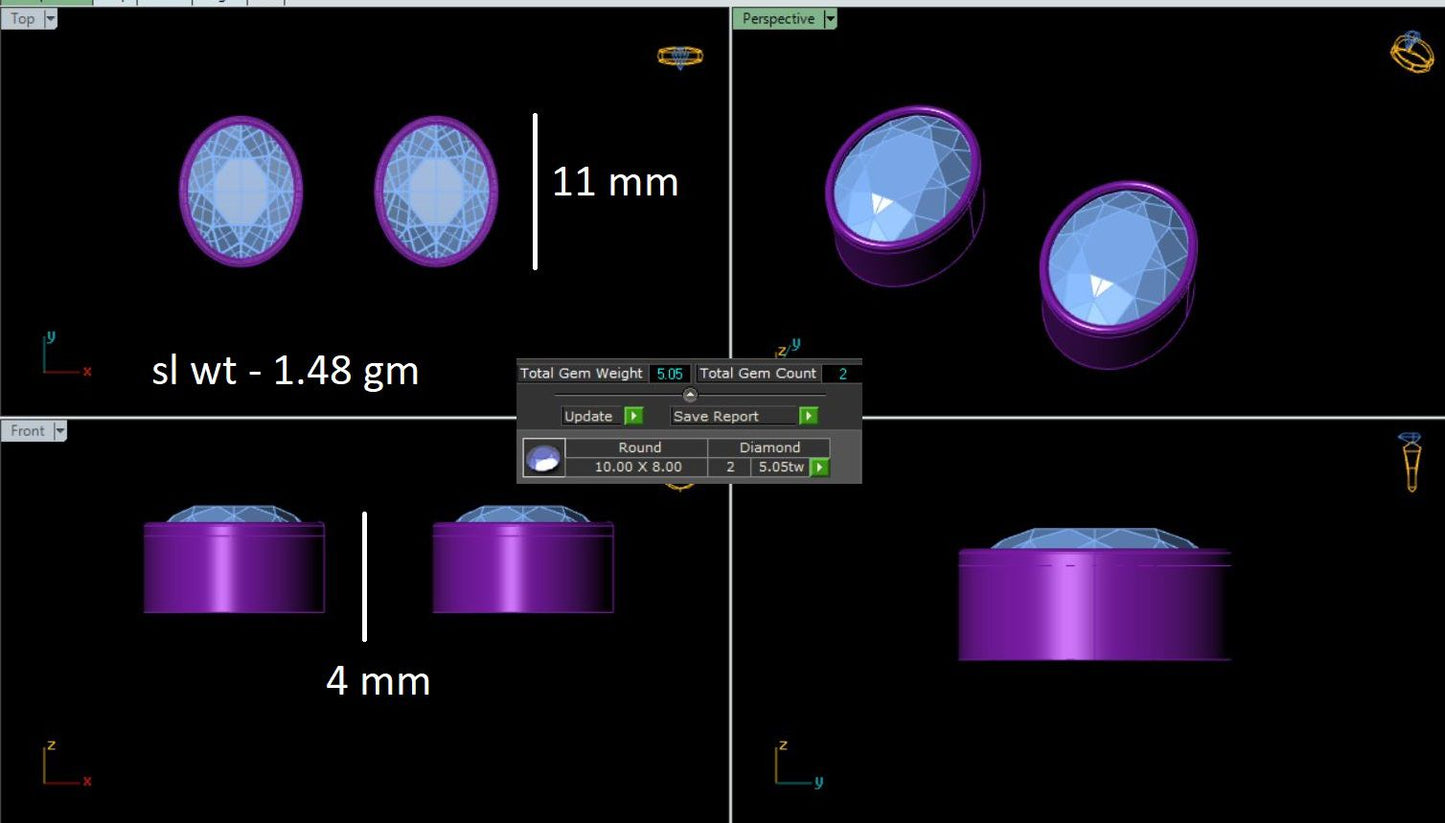Click the side-view ring icon in lower-right viewport
The width and height of the screenshot is (1445, 823).
[x=1411, y=462]
